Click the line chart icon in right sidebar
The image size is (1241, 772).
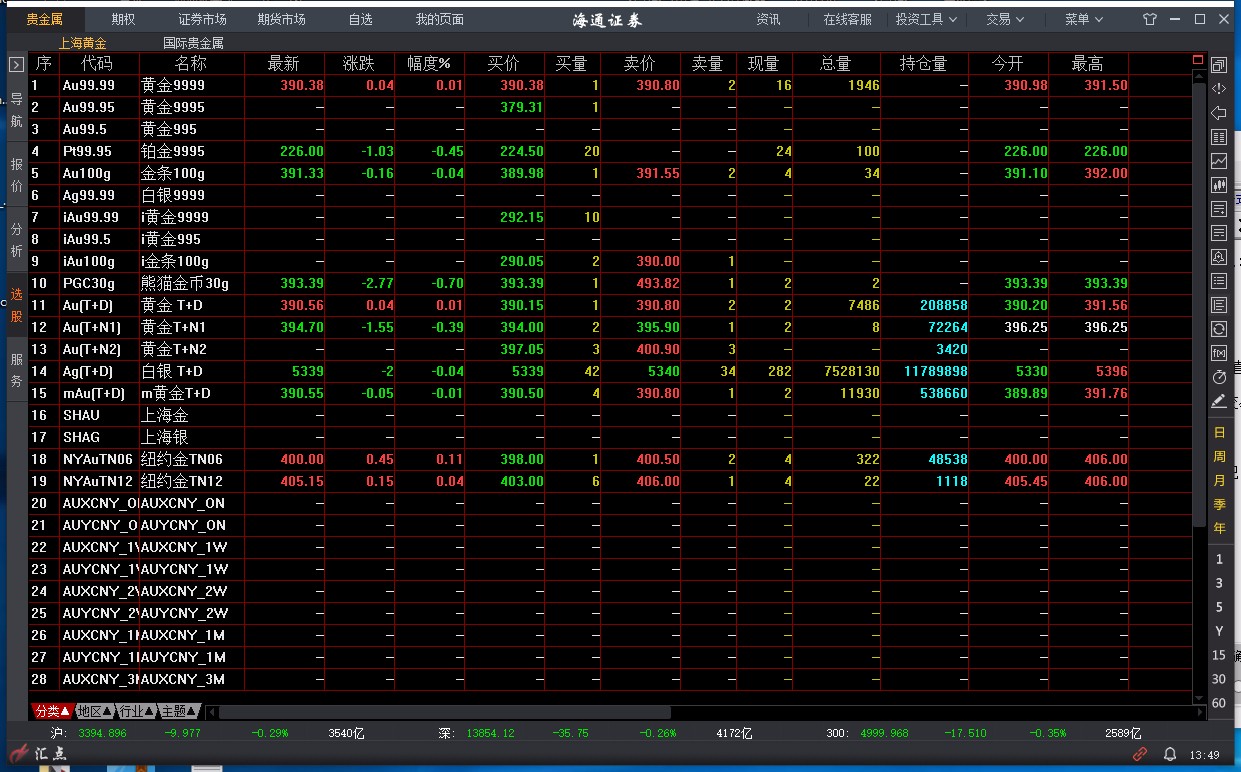point(1218,161)
